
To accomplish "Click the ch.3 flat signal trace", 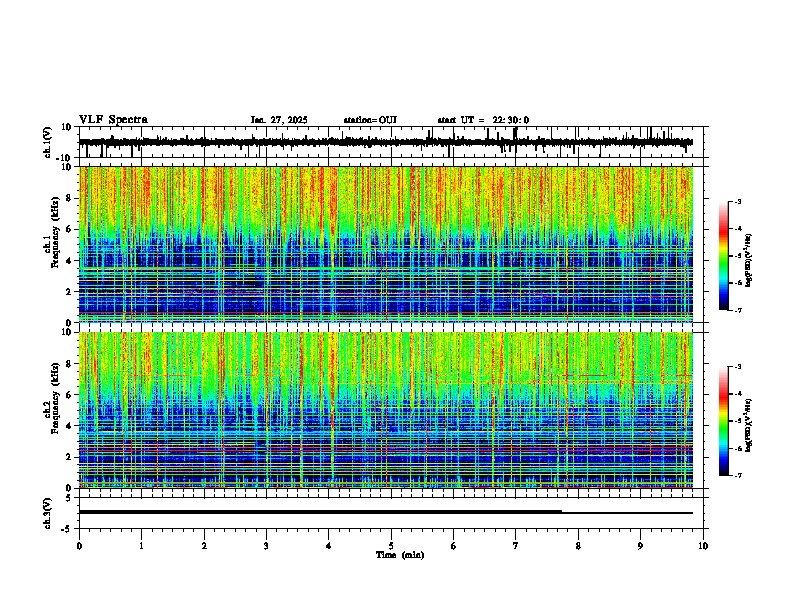I will [x=386, y=512].
